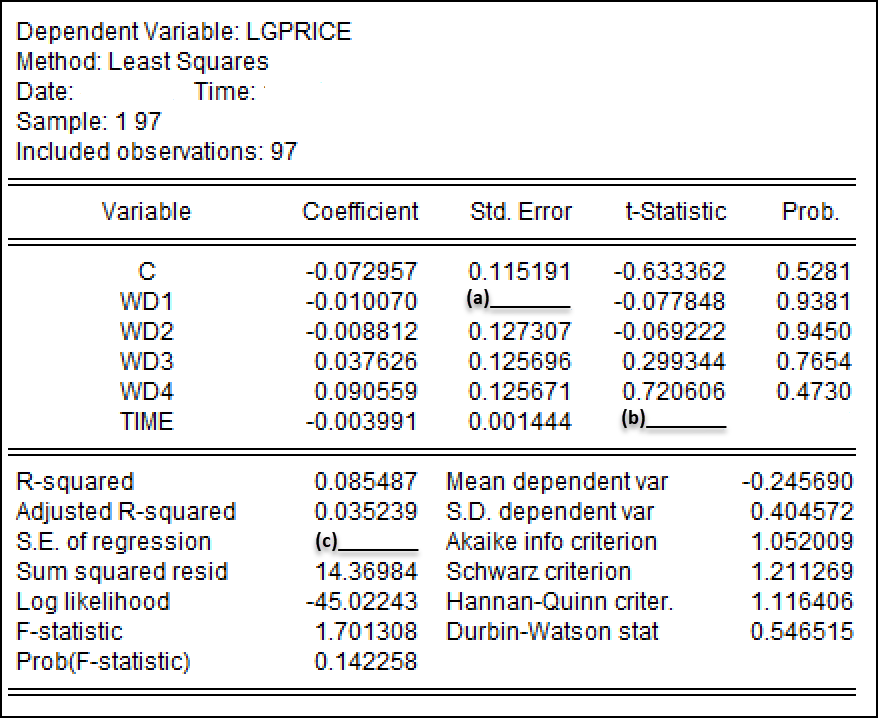Select the Adjusted R-squared label

pos(126,512)
